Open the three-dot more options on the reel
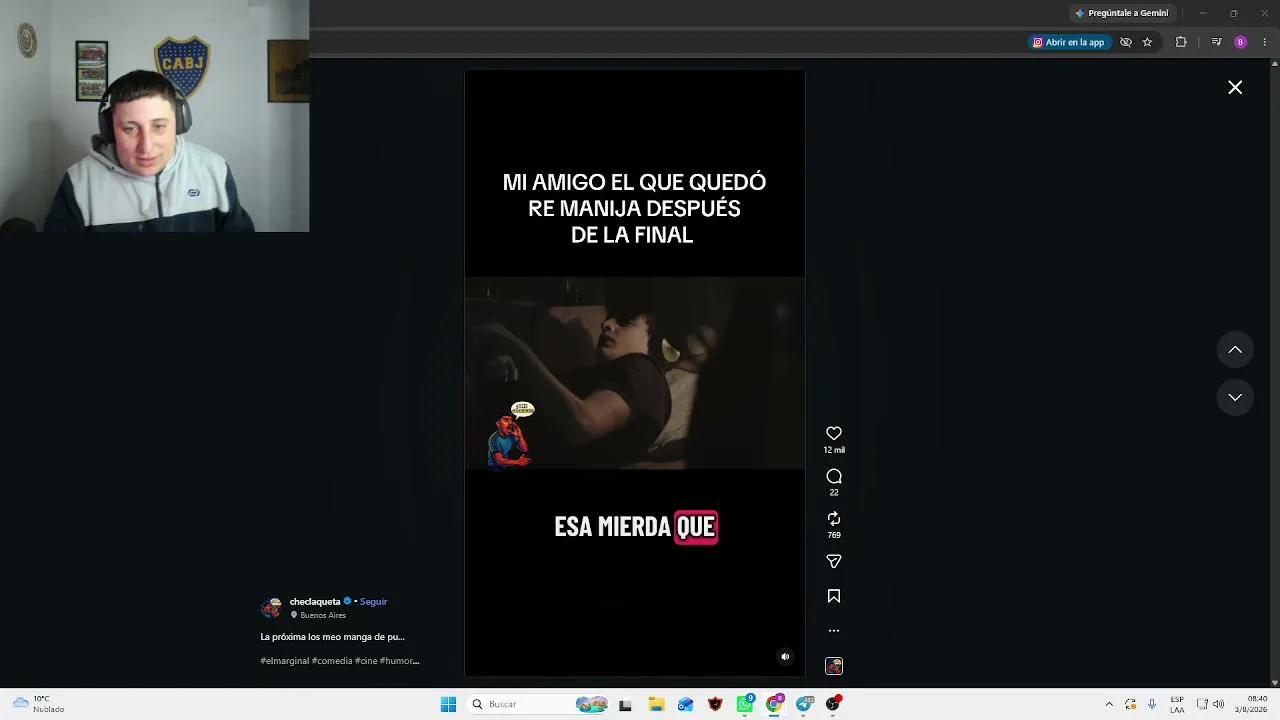 pyautogui.click(x=834, y=631)
